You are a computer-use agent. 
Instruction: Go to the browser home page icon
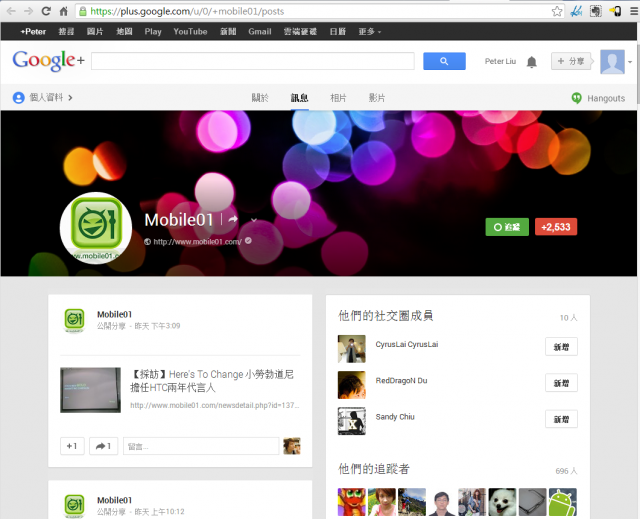64,11
